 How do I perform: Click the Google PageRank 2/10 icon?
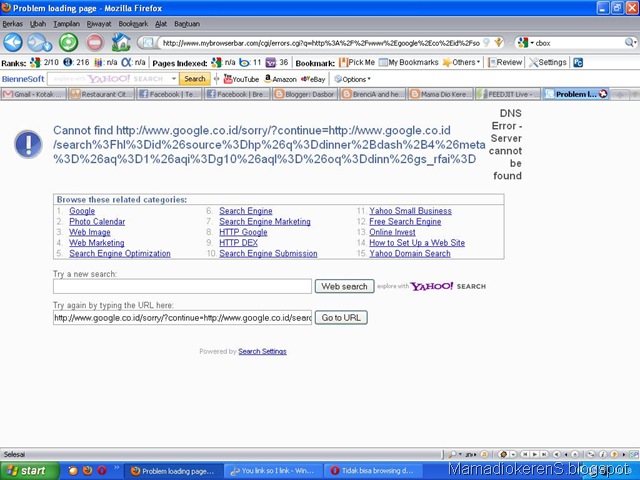pos(36,62)
